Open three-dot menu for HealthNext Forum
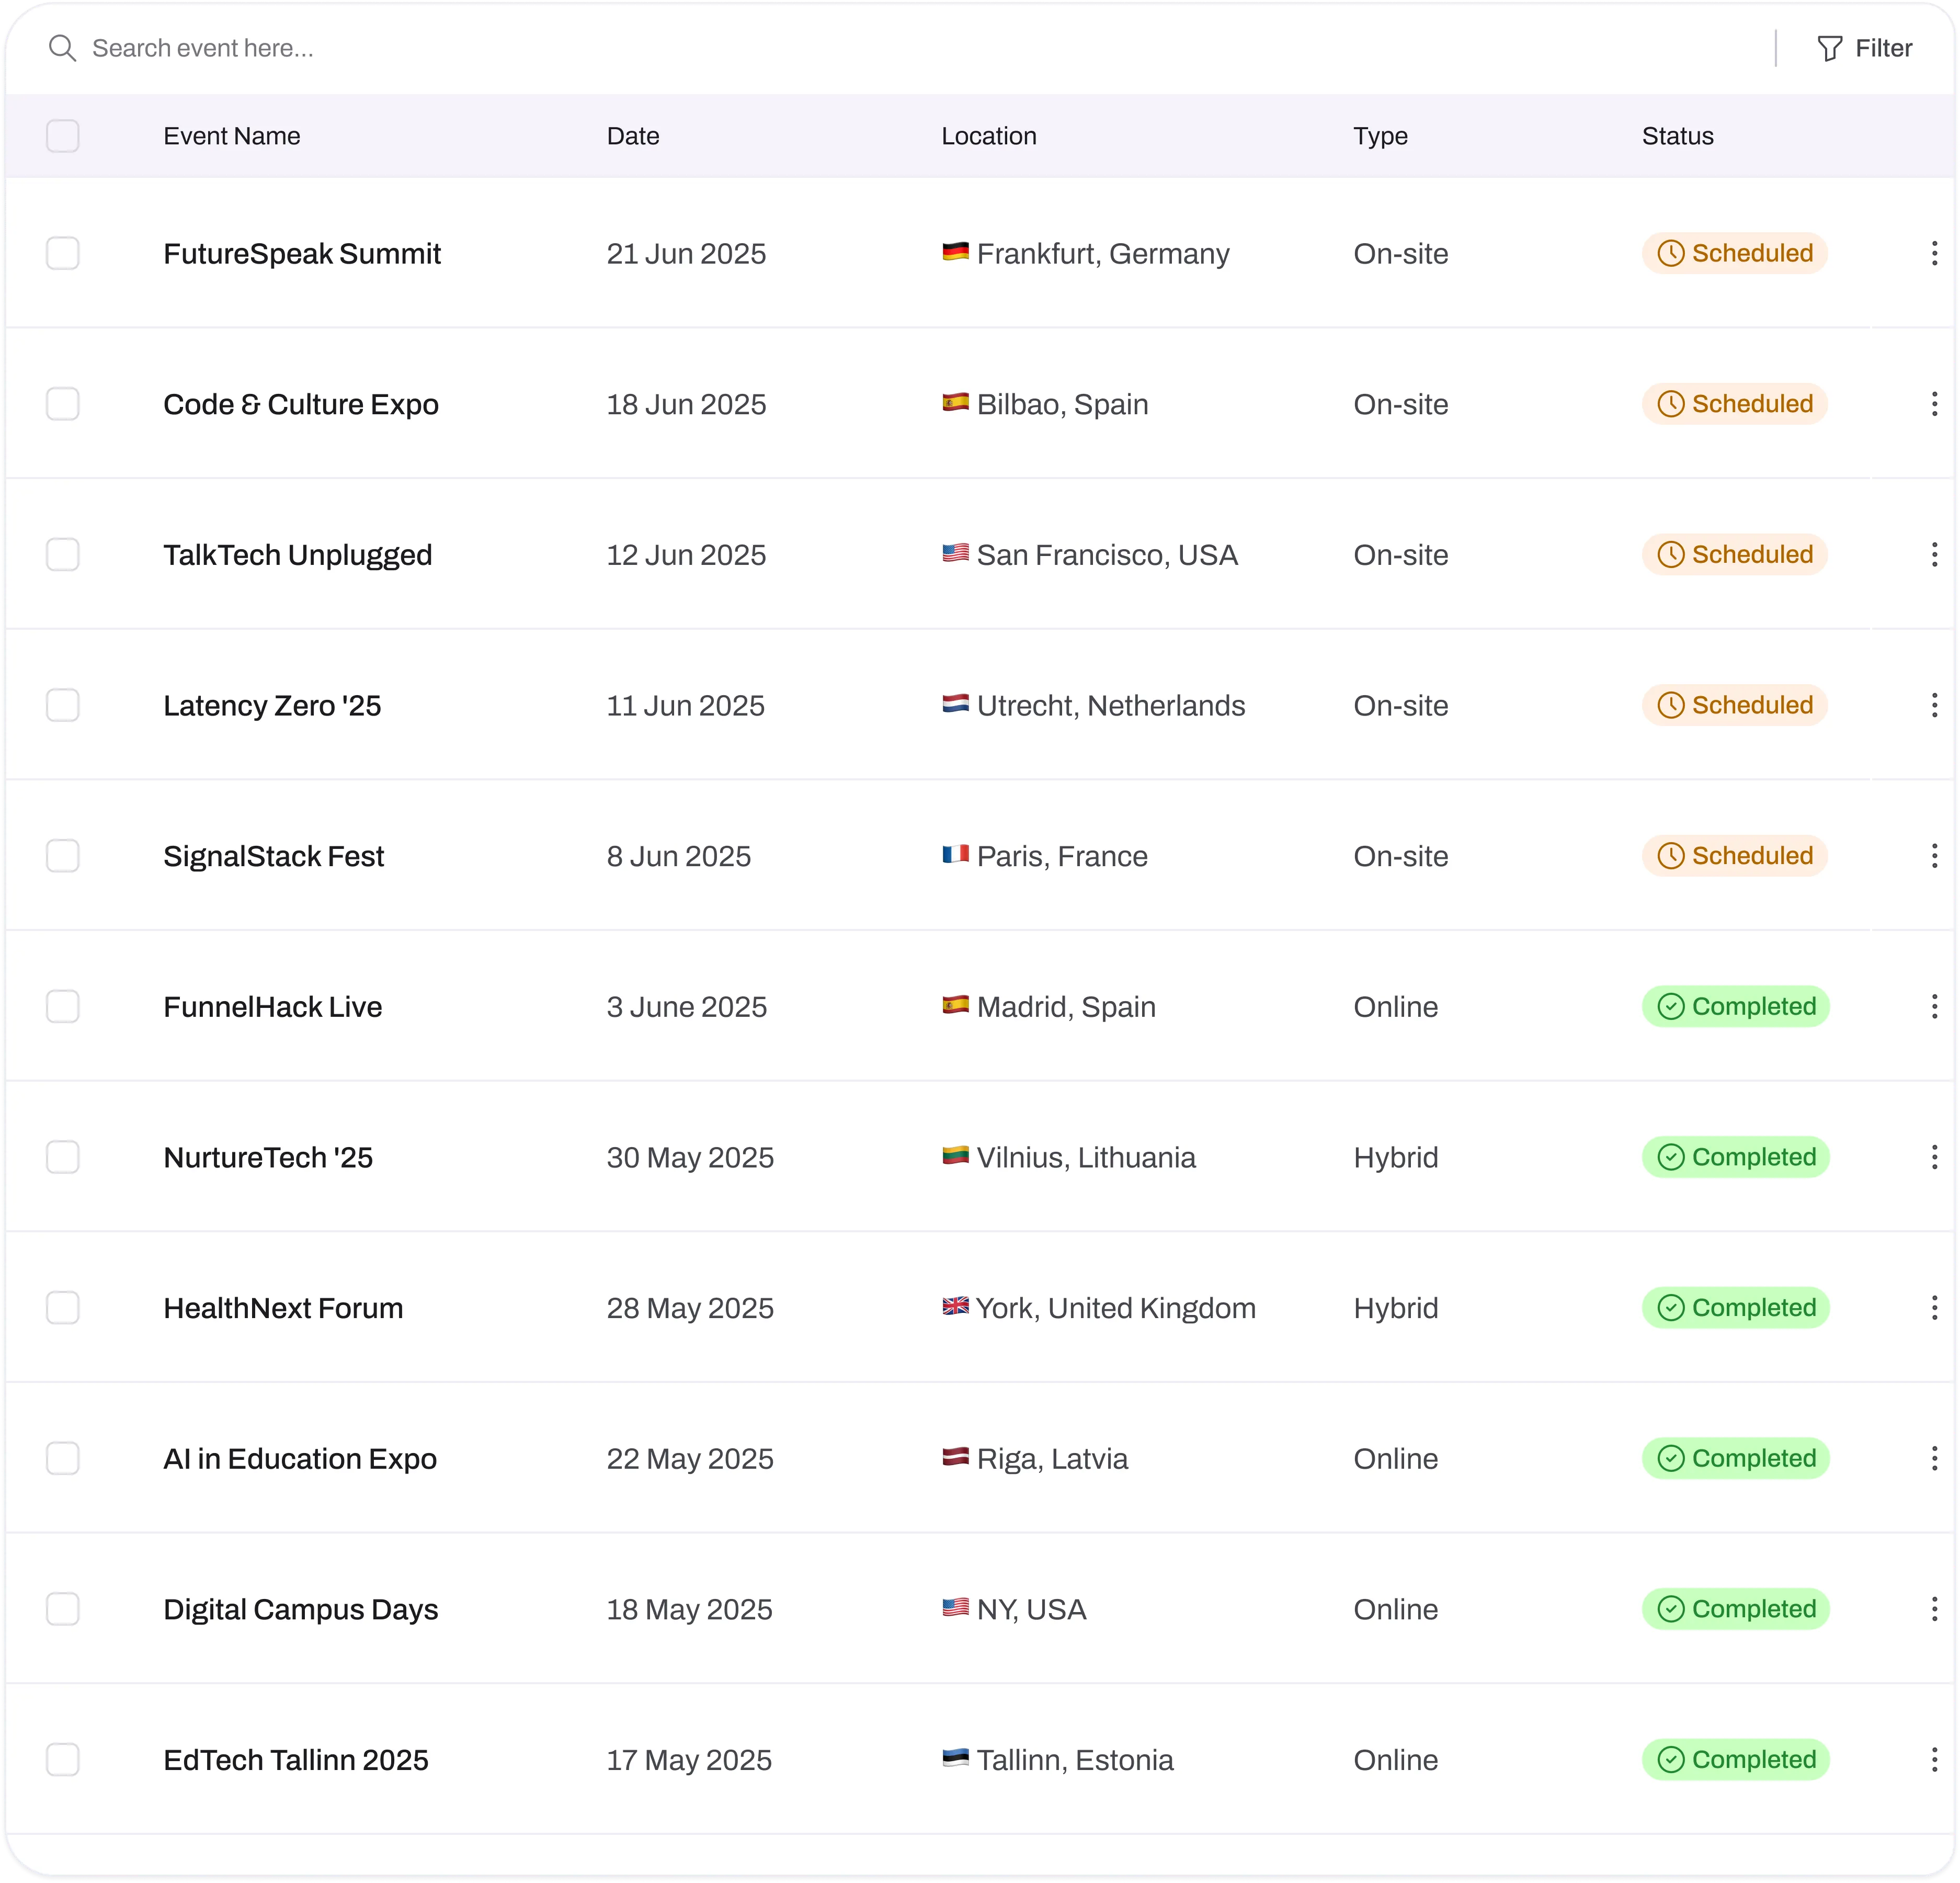Screen dimensions: 1960x1883 pos(1934,1307)
